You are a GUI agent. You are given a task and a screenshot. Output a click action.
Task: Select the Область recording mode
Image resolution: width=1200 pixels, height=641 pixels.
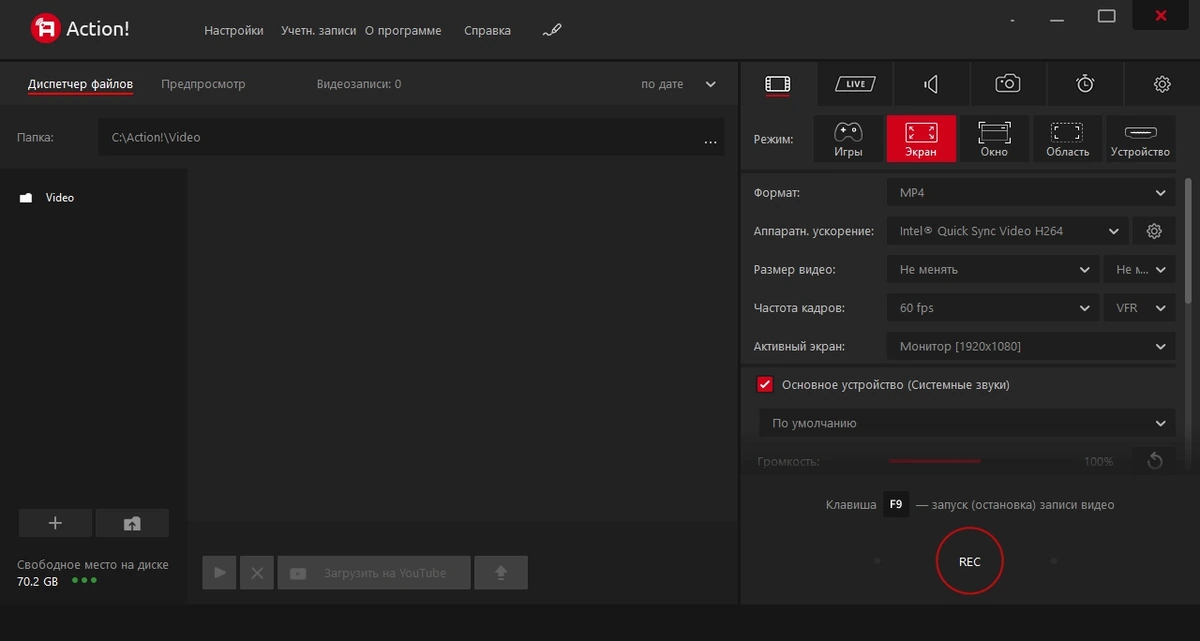tap(1067, 139)
